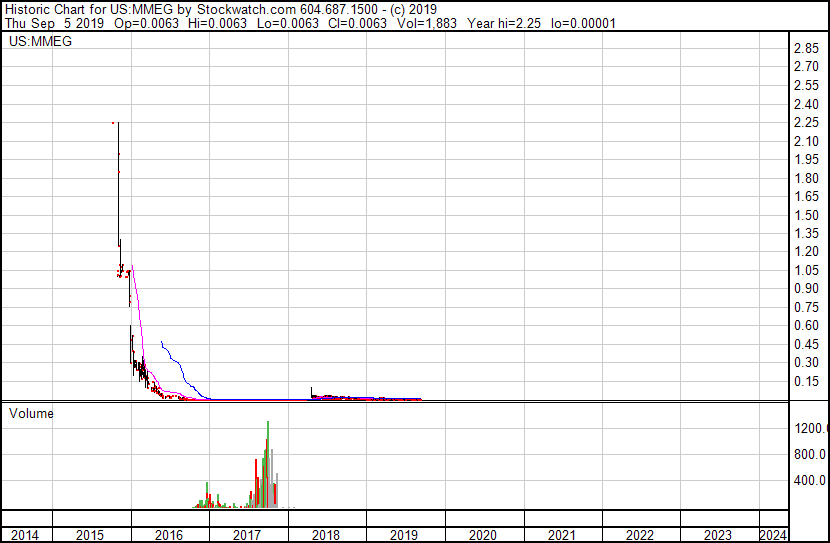This screenshot has height=543, width=830.
Task: Select the 2014 year label on axis
Action: [25, 535]
